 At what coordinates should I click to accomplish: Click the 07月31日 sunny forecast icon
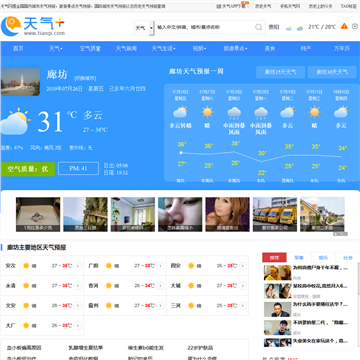tap(314, 112)
